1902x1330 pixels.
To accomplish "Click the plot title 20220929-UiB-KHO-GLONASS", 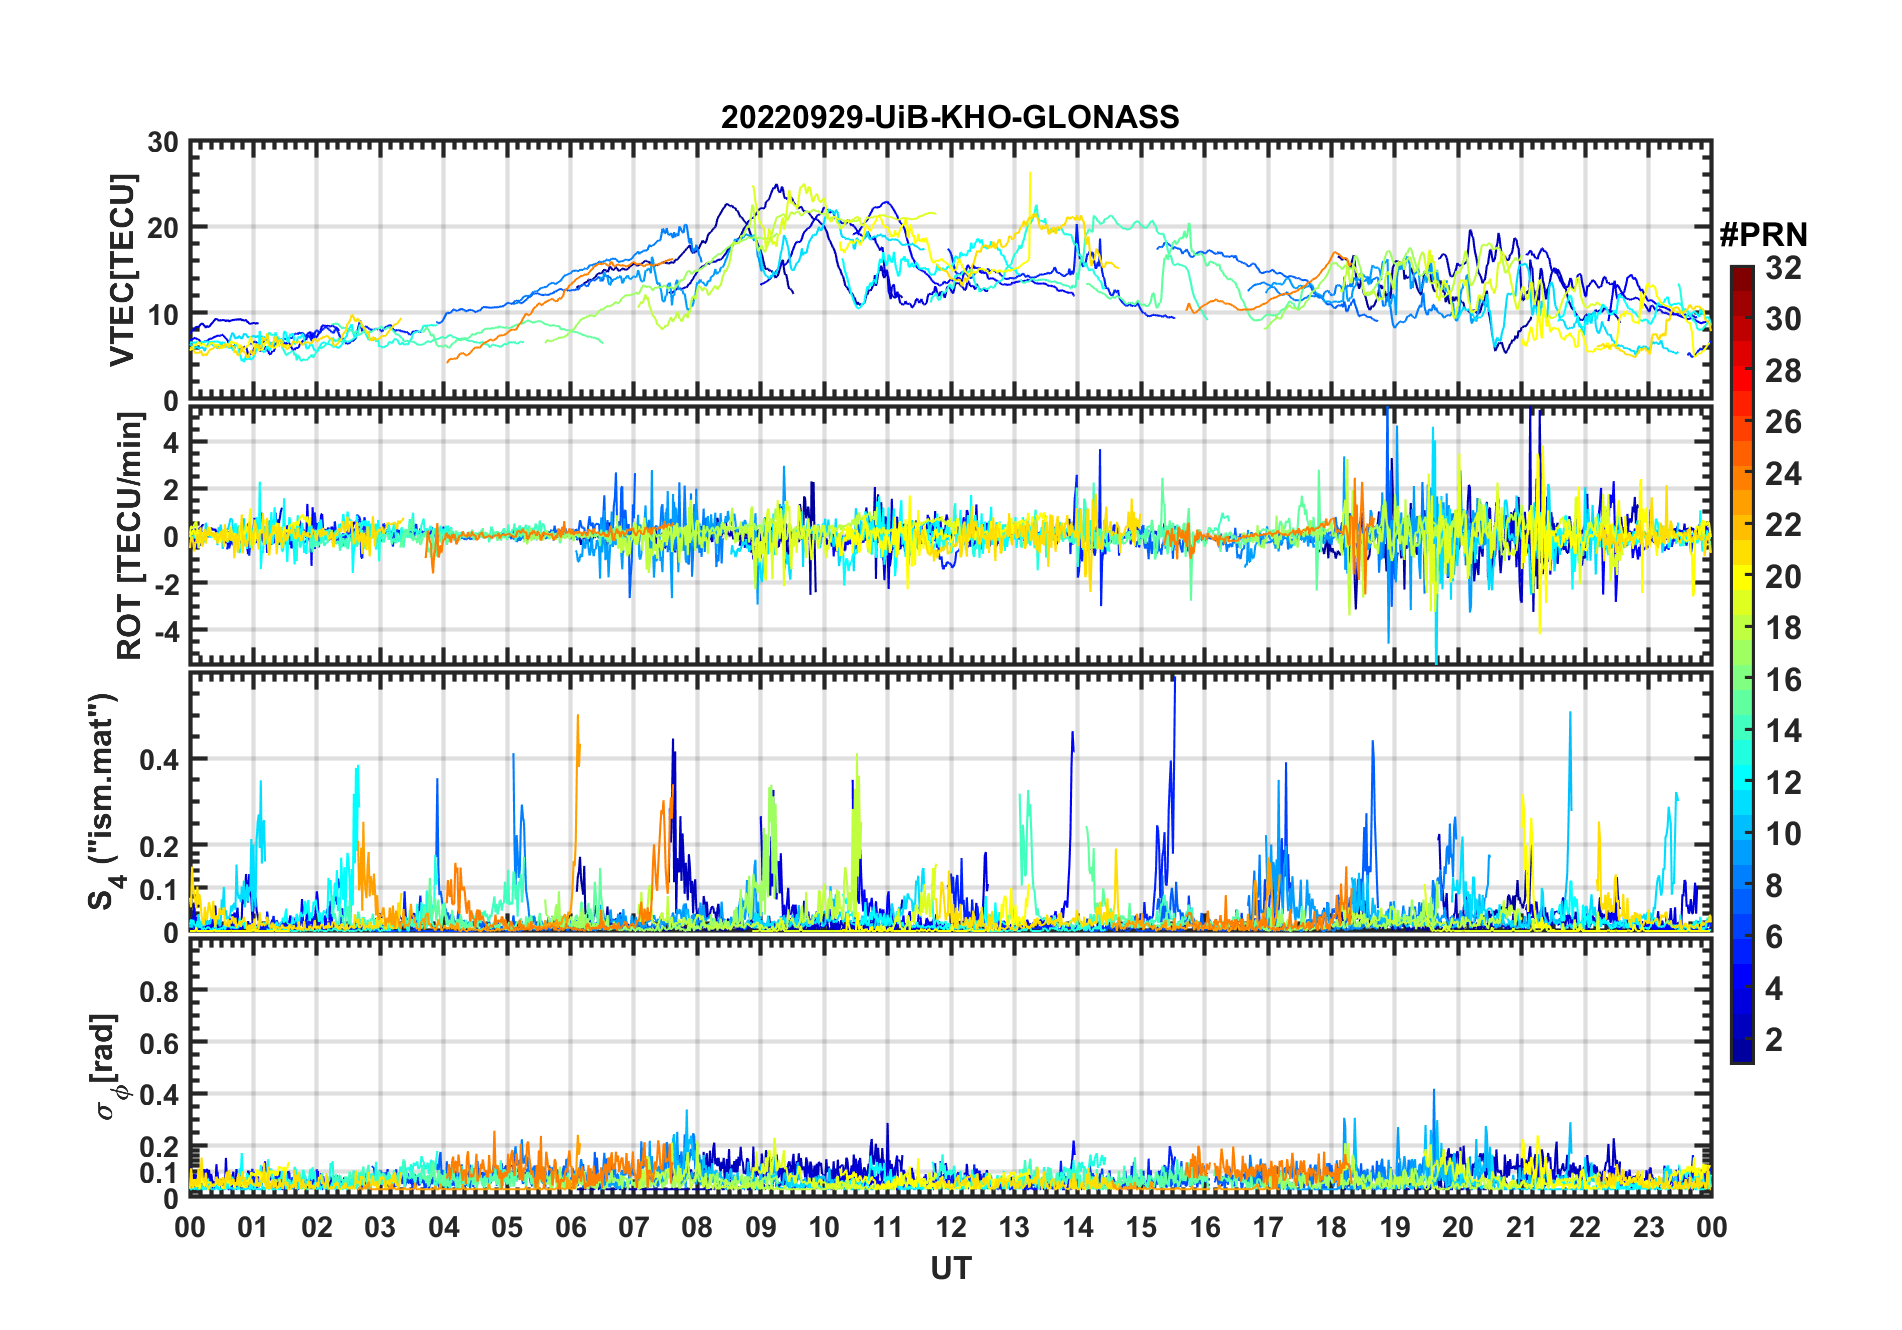I will click(950, 117).
